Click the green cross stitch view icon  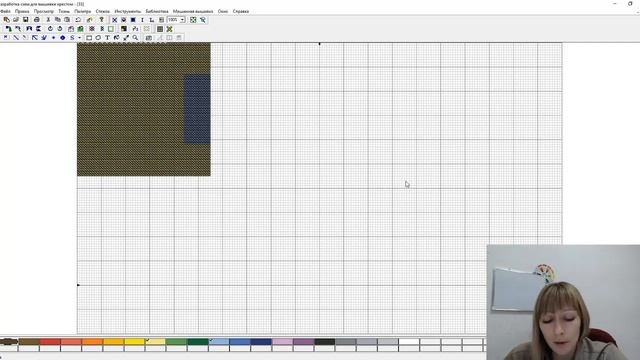(x=169, y=29)
